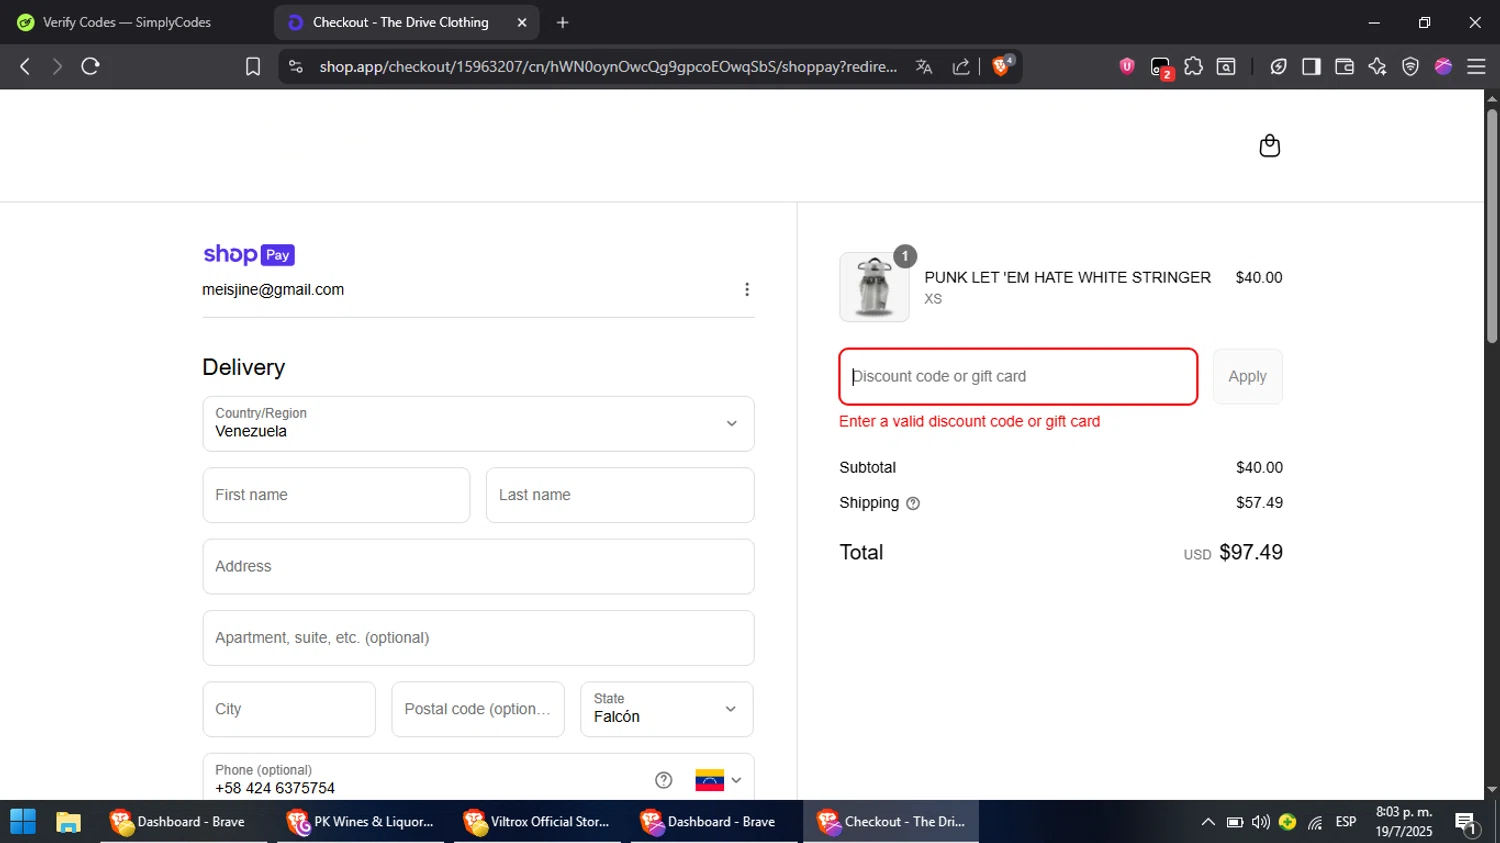Switch to PK Wines & Liquor taskbar window
Viewport: 1500px width, 843px height.
[x=360, y=822]
